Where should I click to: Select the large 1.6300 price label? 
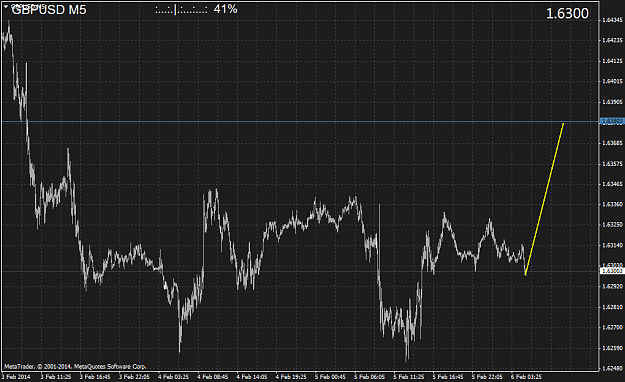(567, 14)
